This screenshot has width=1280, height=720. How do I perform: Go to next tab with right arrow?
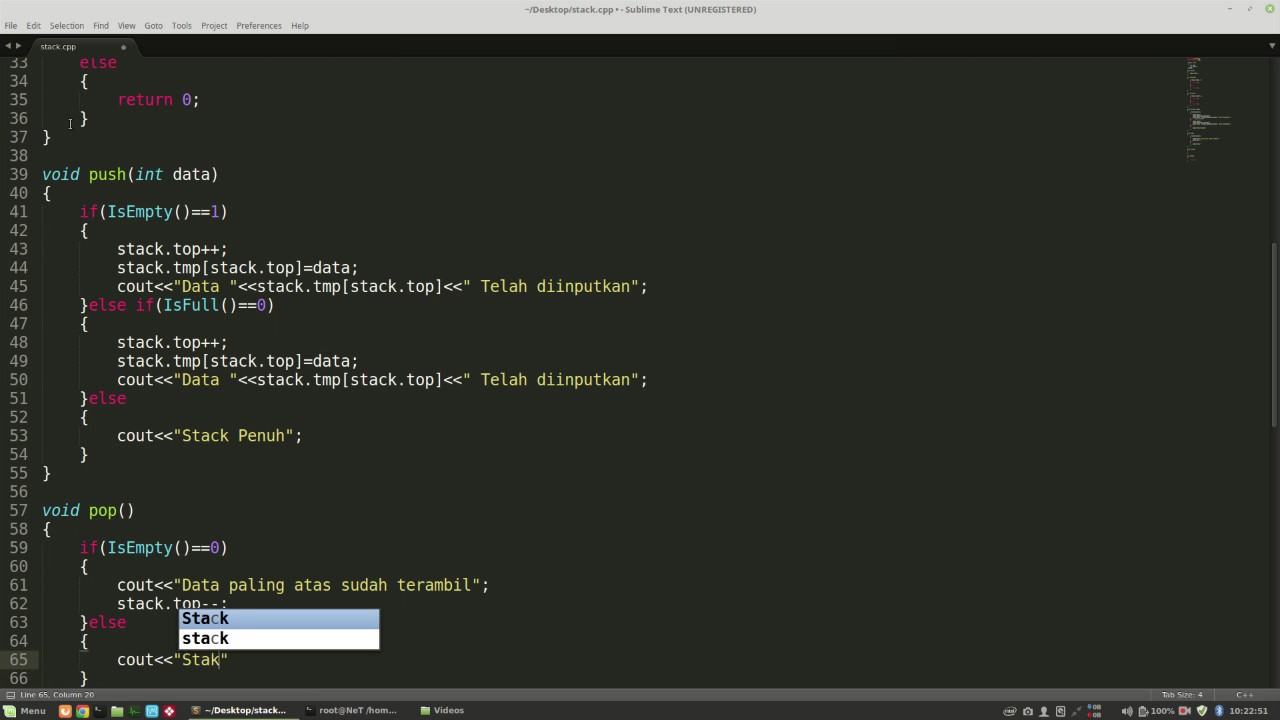click(x=18, y=46)
